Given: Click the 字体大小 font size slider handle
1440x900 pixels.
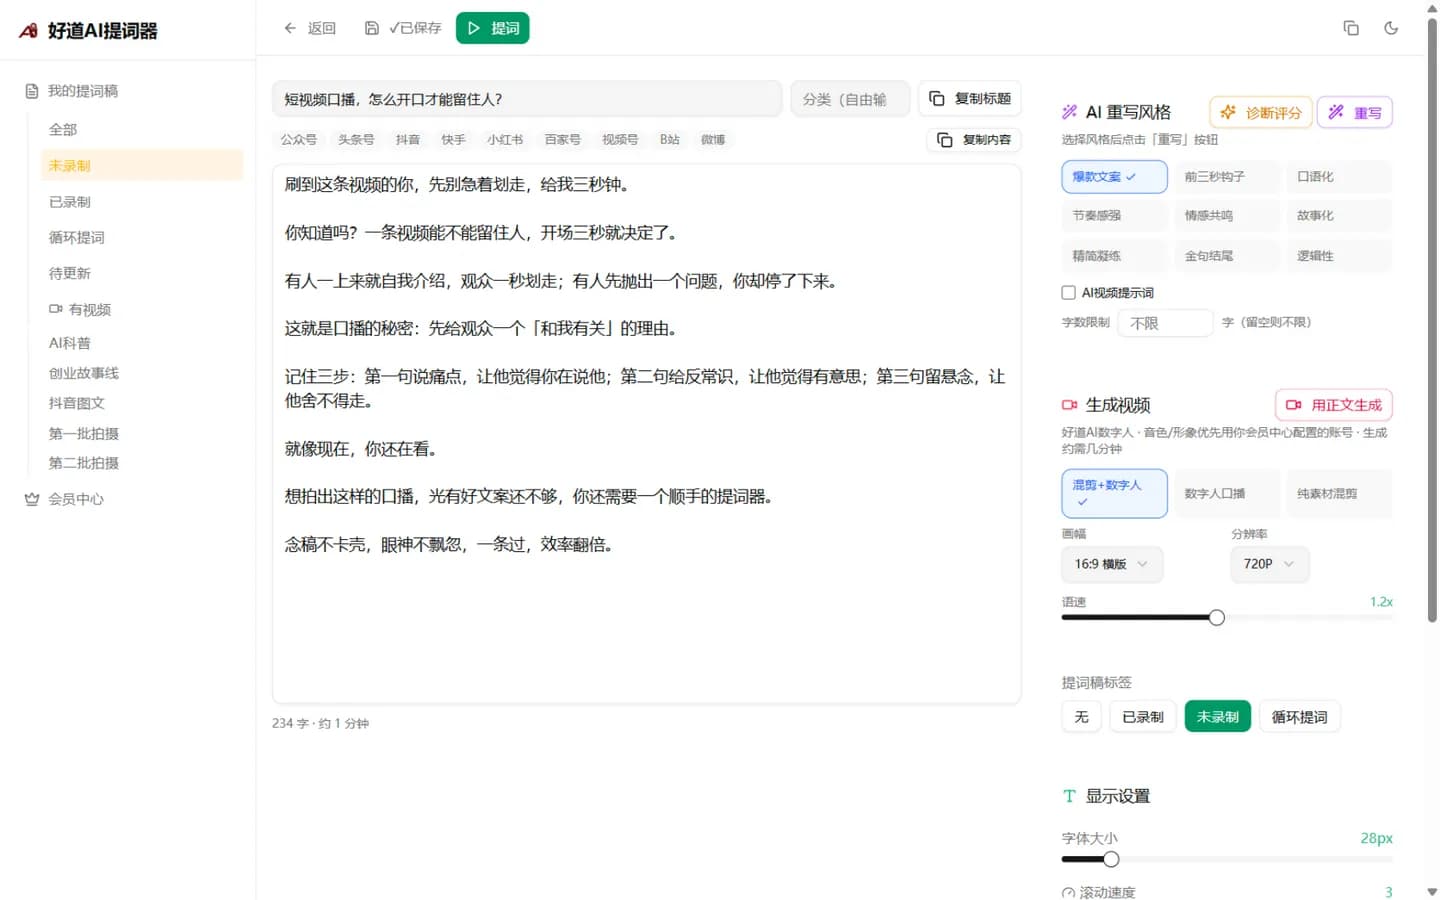Looking at the screenshot, I should 1111,860.
